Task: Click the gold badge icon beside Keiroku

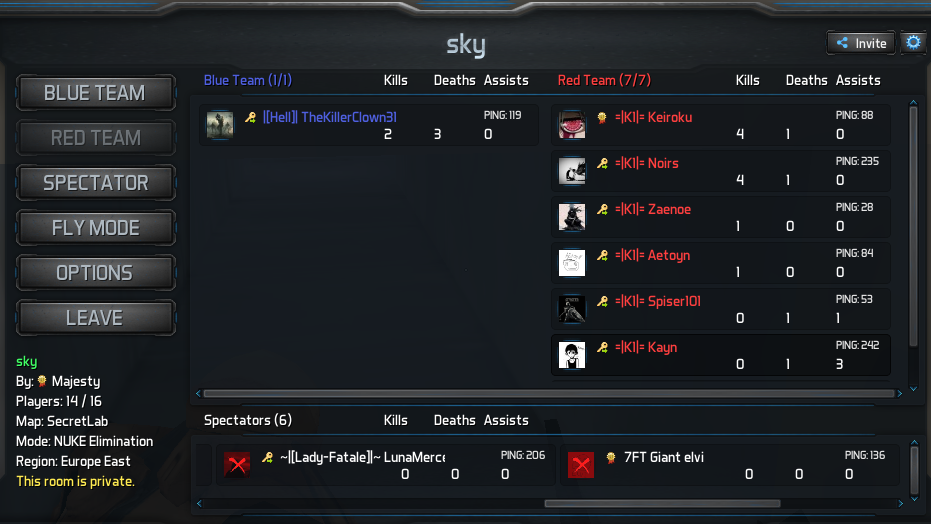Action: 602,117
